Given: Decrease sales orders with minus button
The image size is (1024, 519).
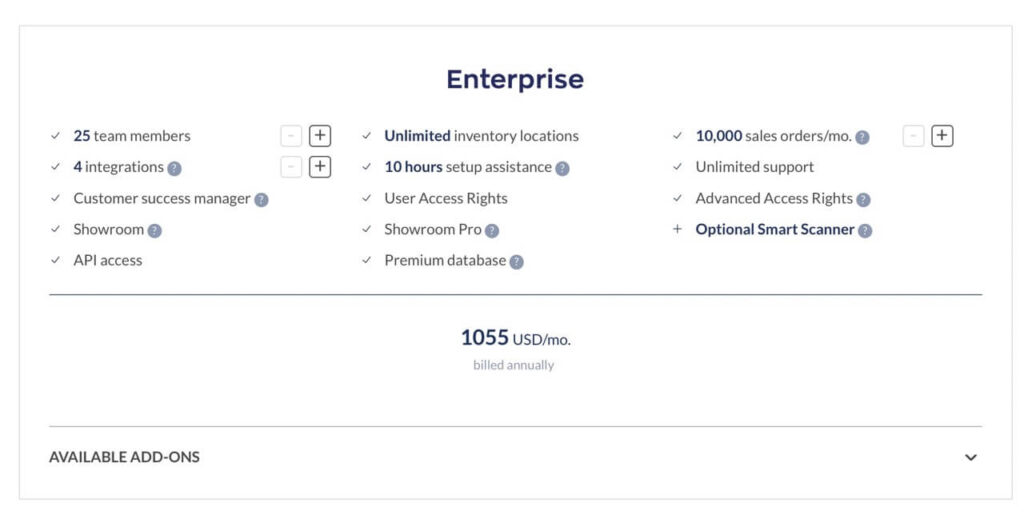Looking at the screenshot, I should point(913,136).
